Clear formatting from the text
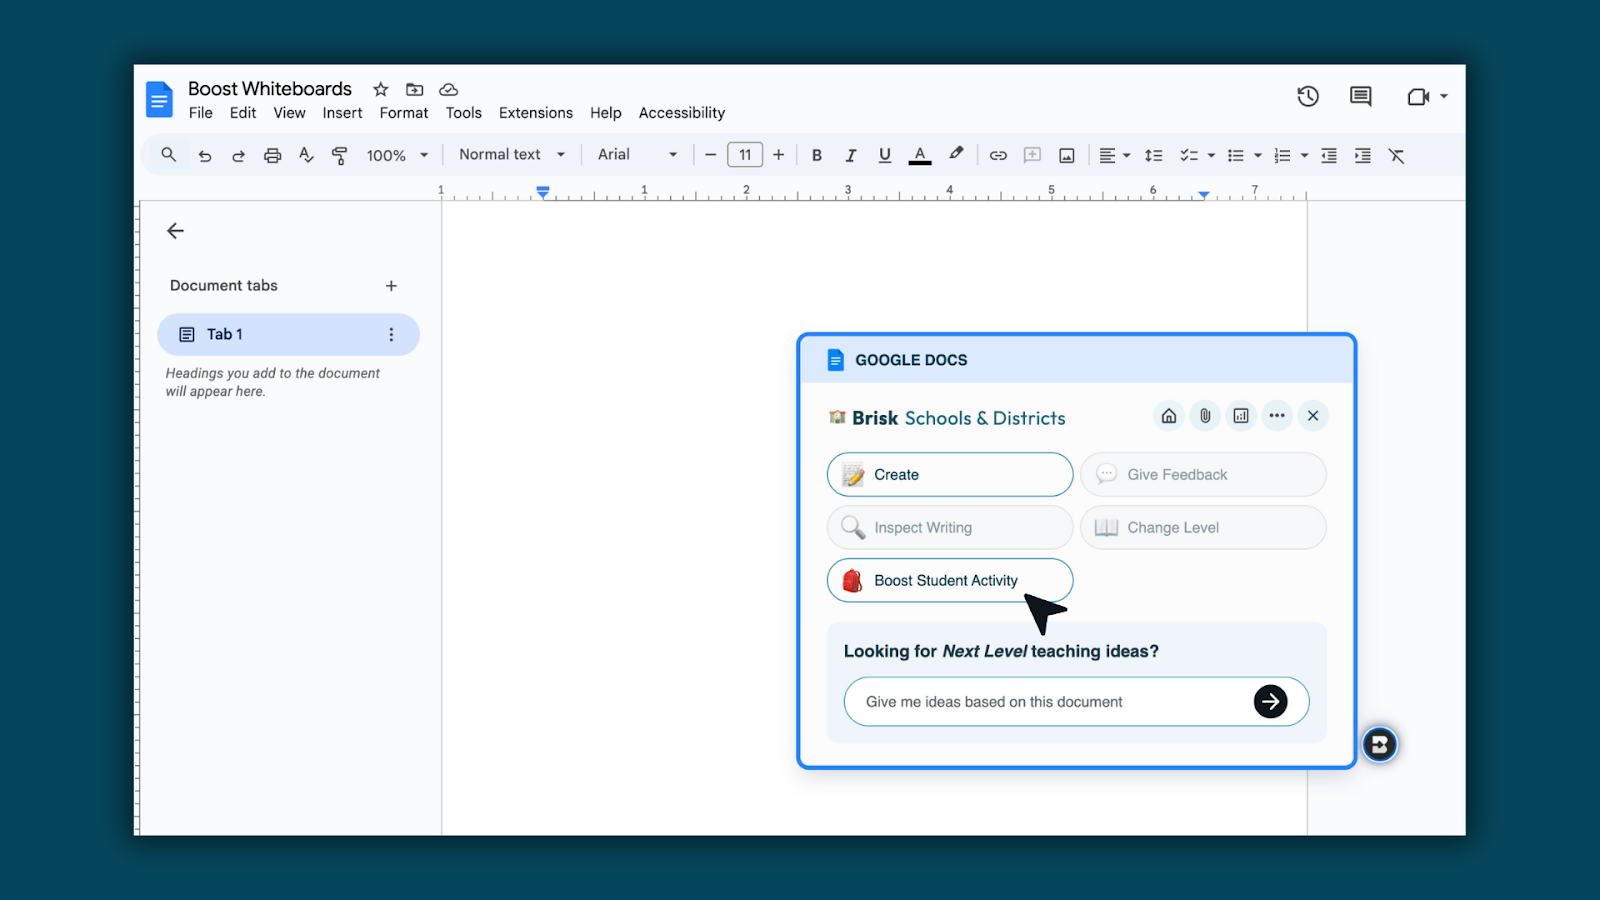Screen dimensions: 1600x900 [x=1396, y=155]
